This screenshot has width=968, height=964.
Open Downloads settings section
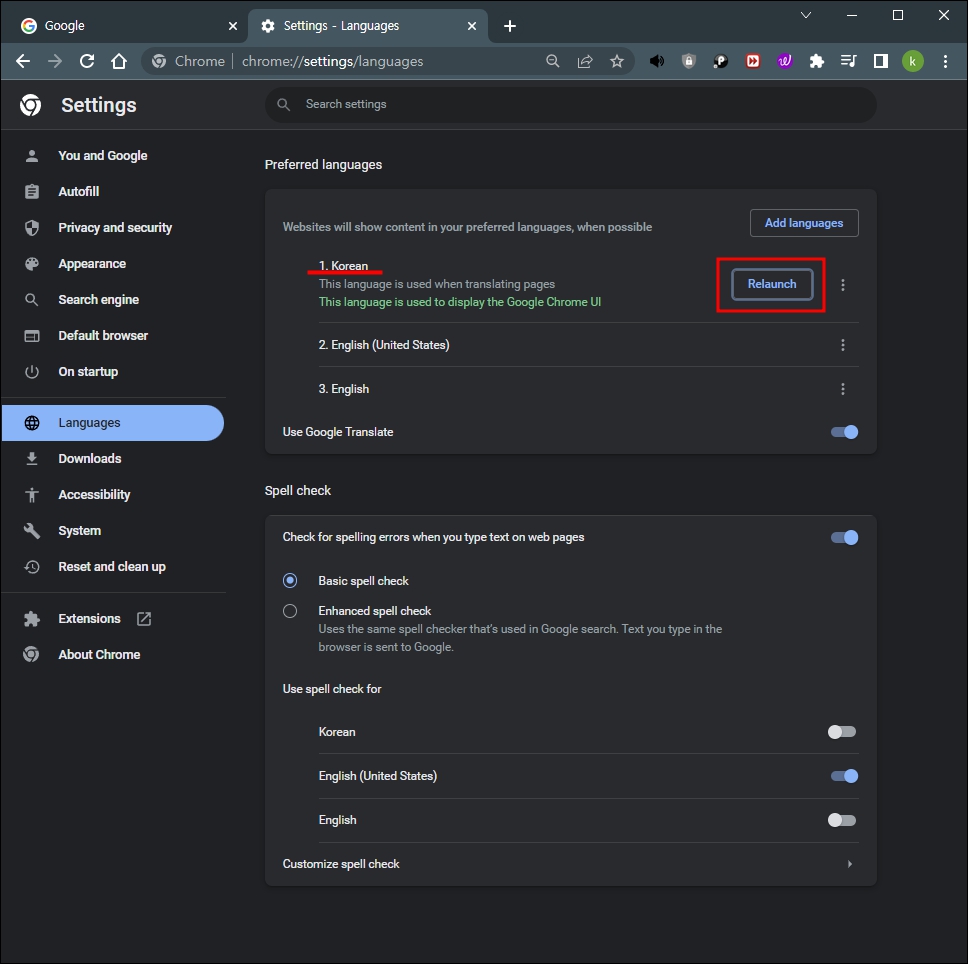coord(90,459)
